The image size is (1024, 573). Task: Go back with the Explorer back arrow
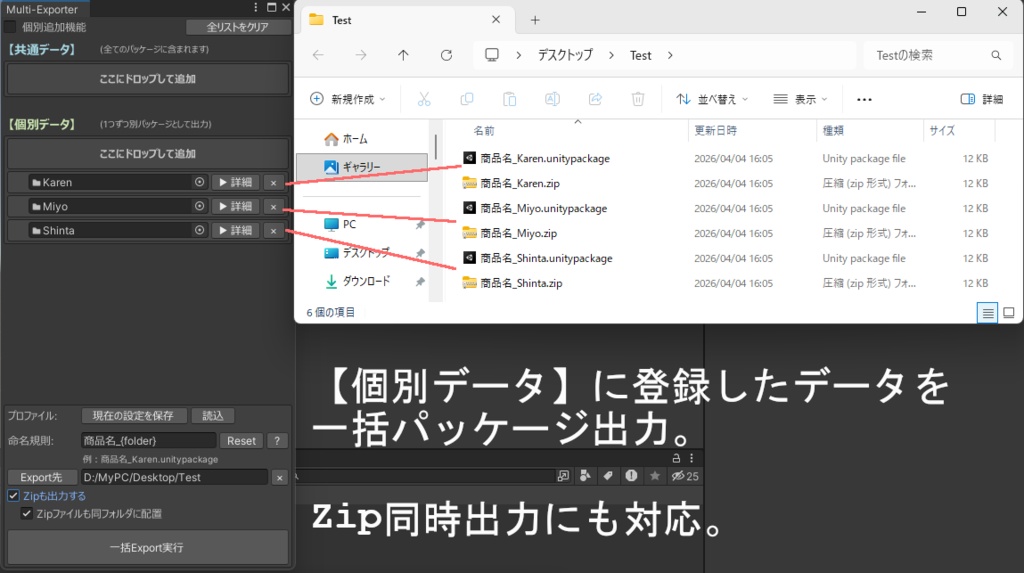click(318, 56)
